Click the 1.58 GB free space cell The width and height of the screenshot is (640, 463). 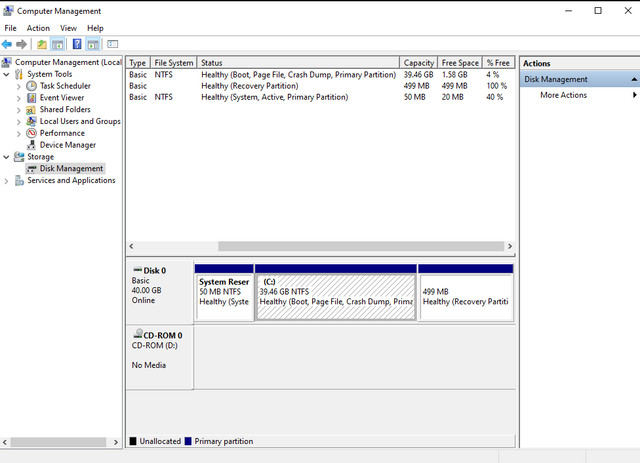pyautogui.click(x=454, y=75)
